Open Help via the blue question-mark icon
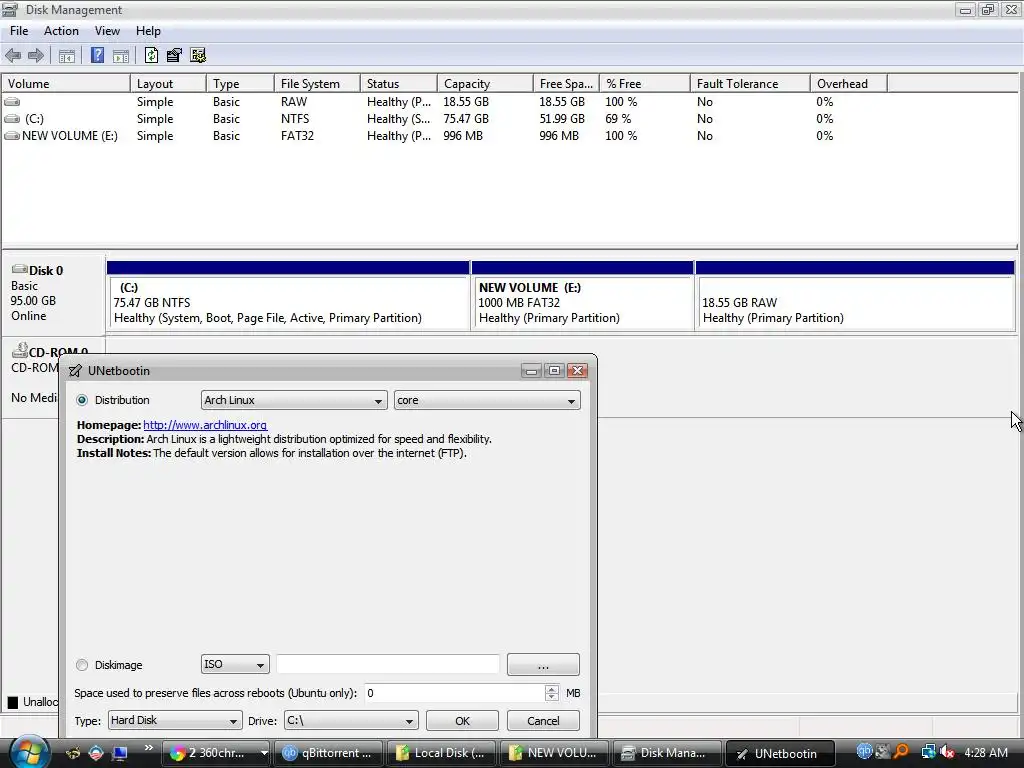Image resolution: width=1024 pixels, height=768 pixels. click(97, 56)
